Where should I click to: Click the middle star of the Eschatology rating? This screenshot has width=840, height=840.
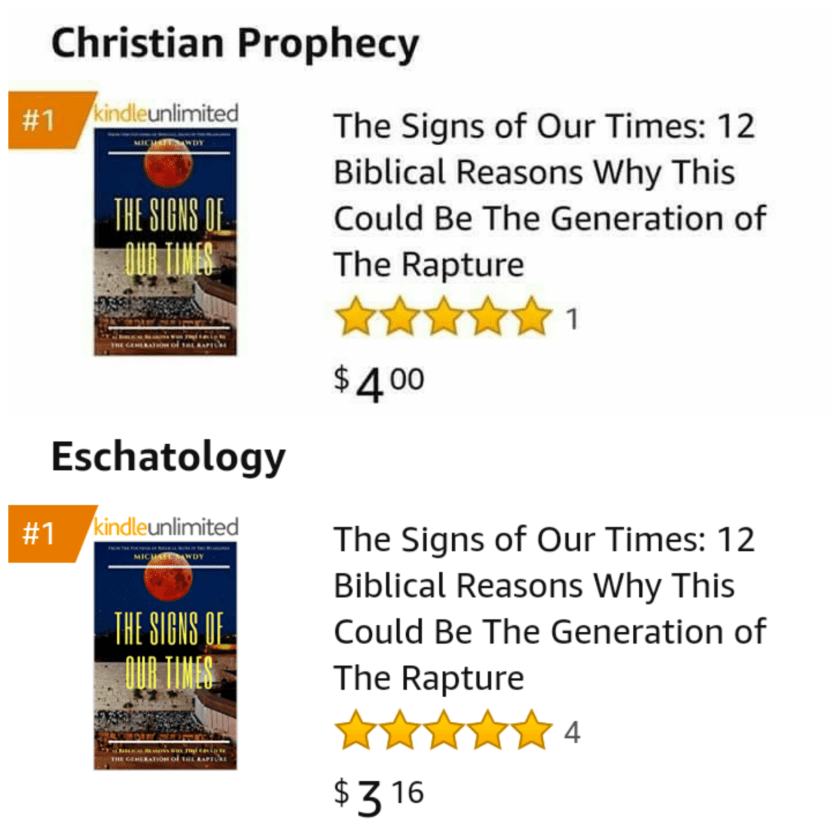[x=442, y=731]
